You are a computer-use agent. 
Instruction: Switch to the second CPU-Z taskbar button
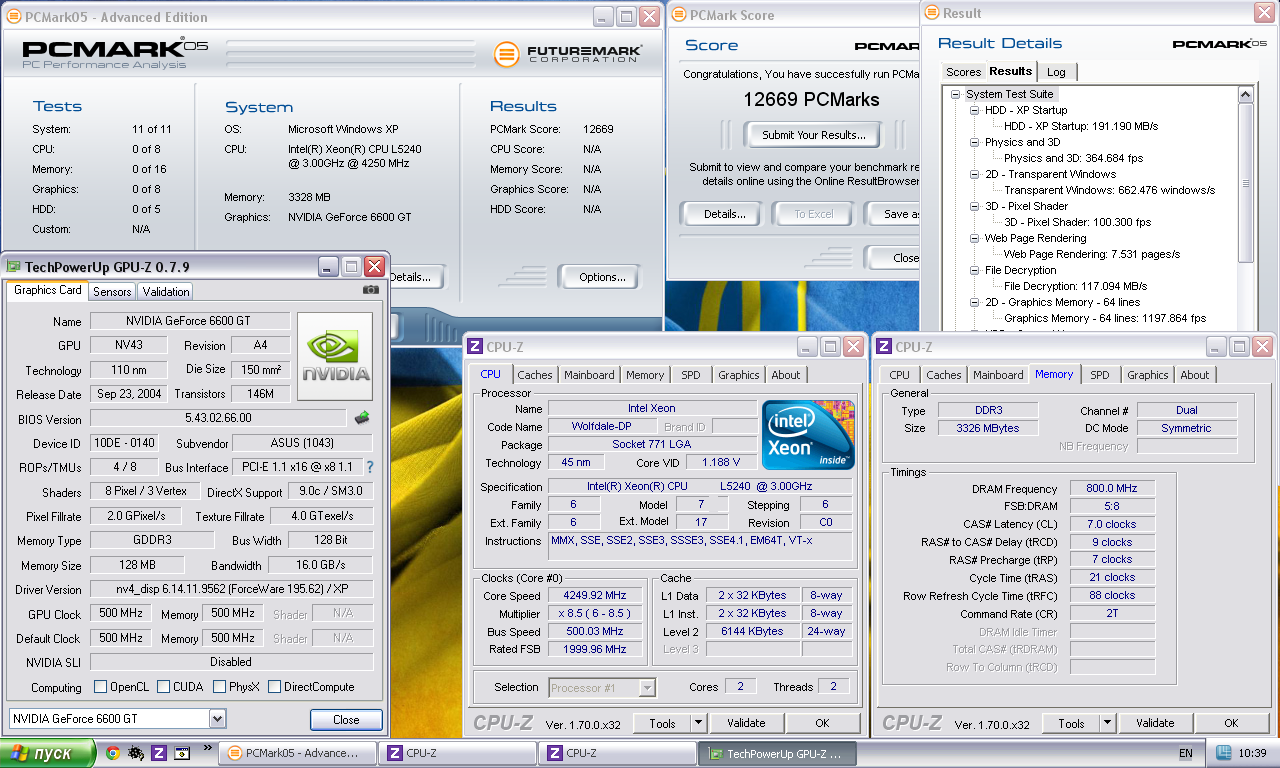tap(617, 753)
